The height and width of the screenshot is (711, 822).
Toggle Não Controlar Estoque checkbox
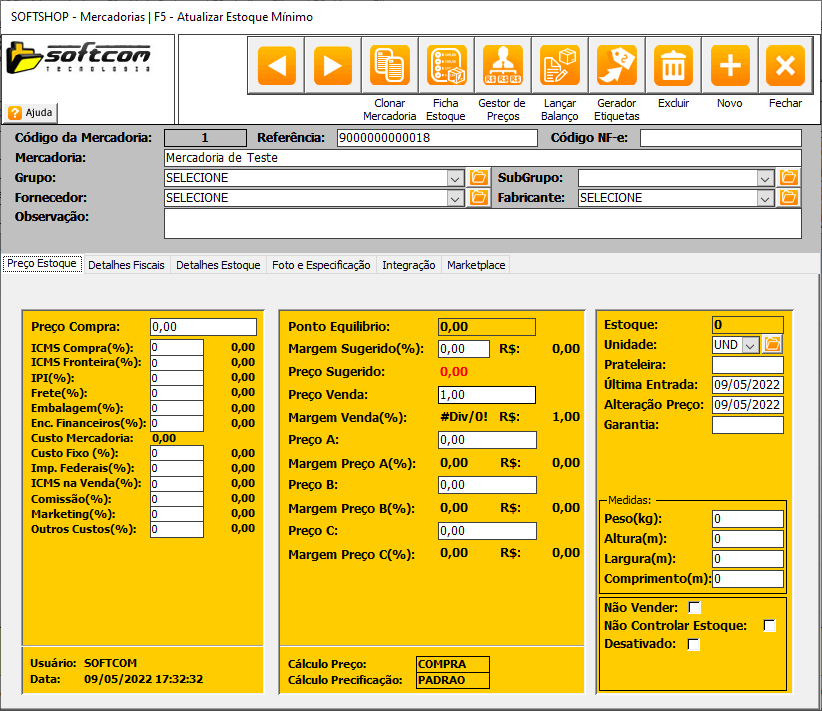pyautogui.click(x=769, y=626)
